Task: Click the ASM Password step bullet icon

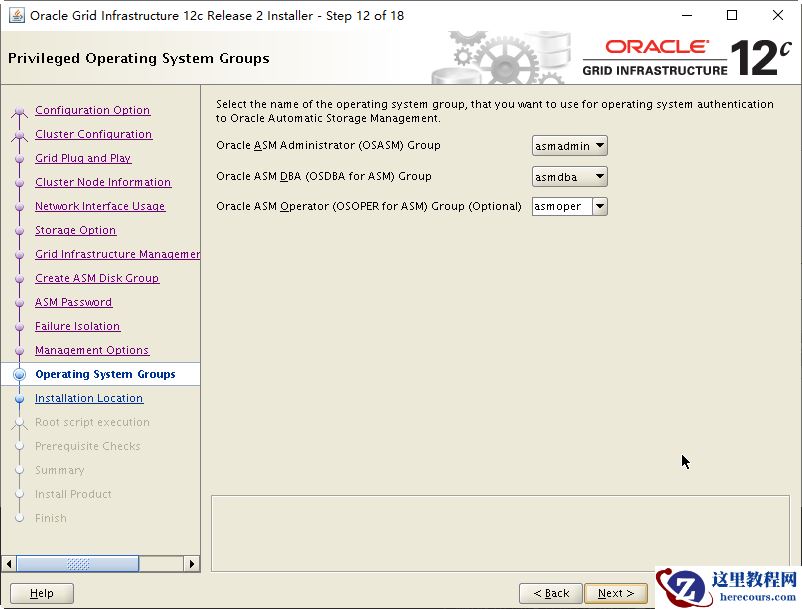Action: [x=19, y=303]
